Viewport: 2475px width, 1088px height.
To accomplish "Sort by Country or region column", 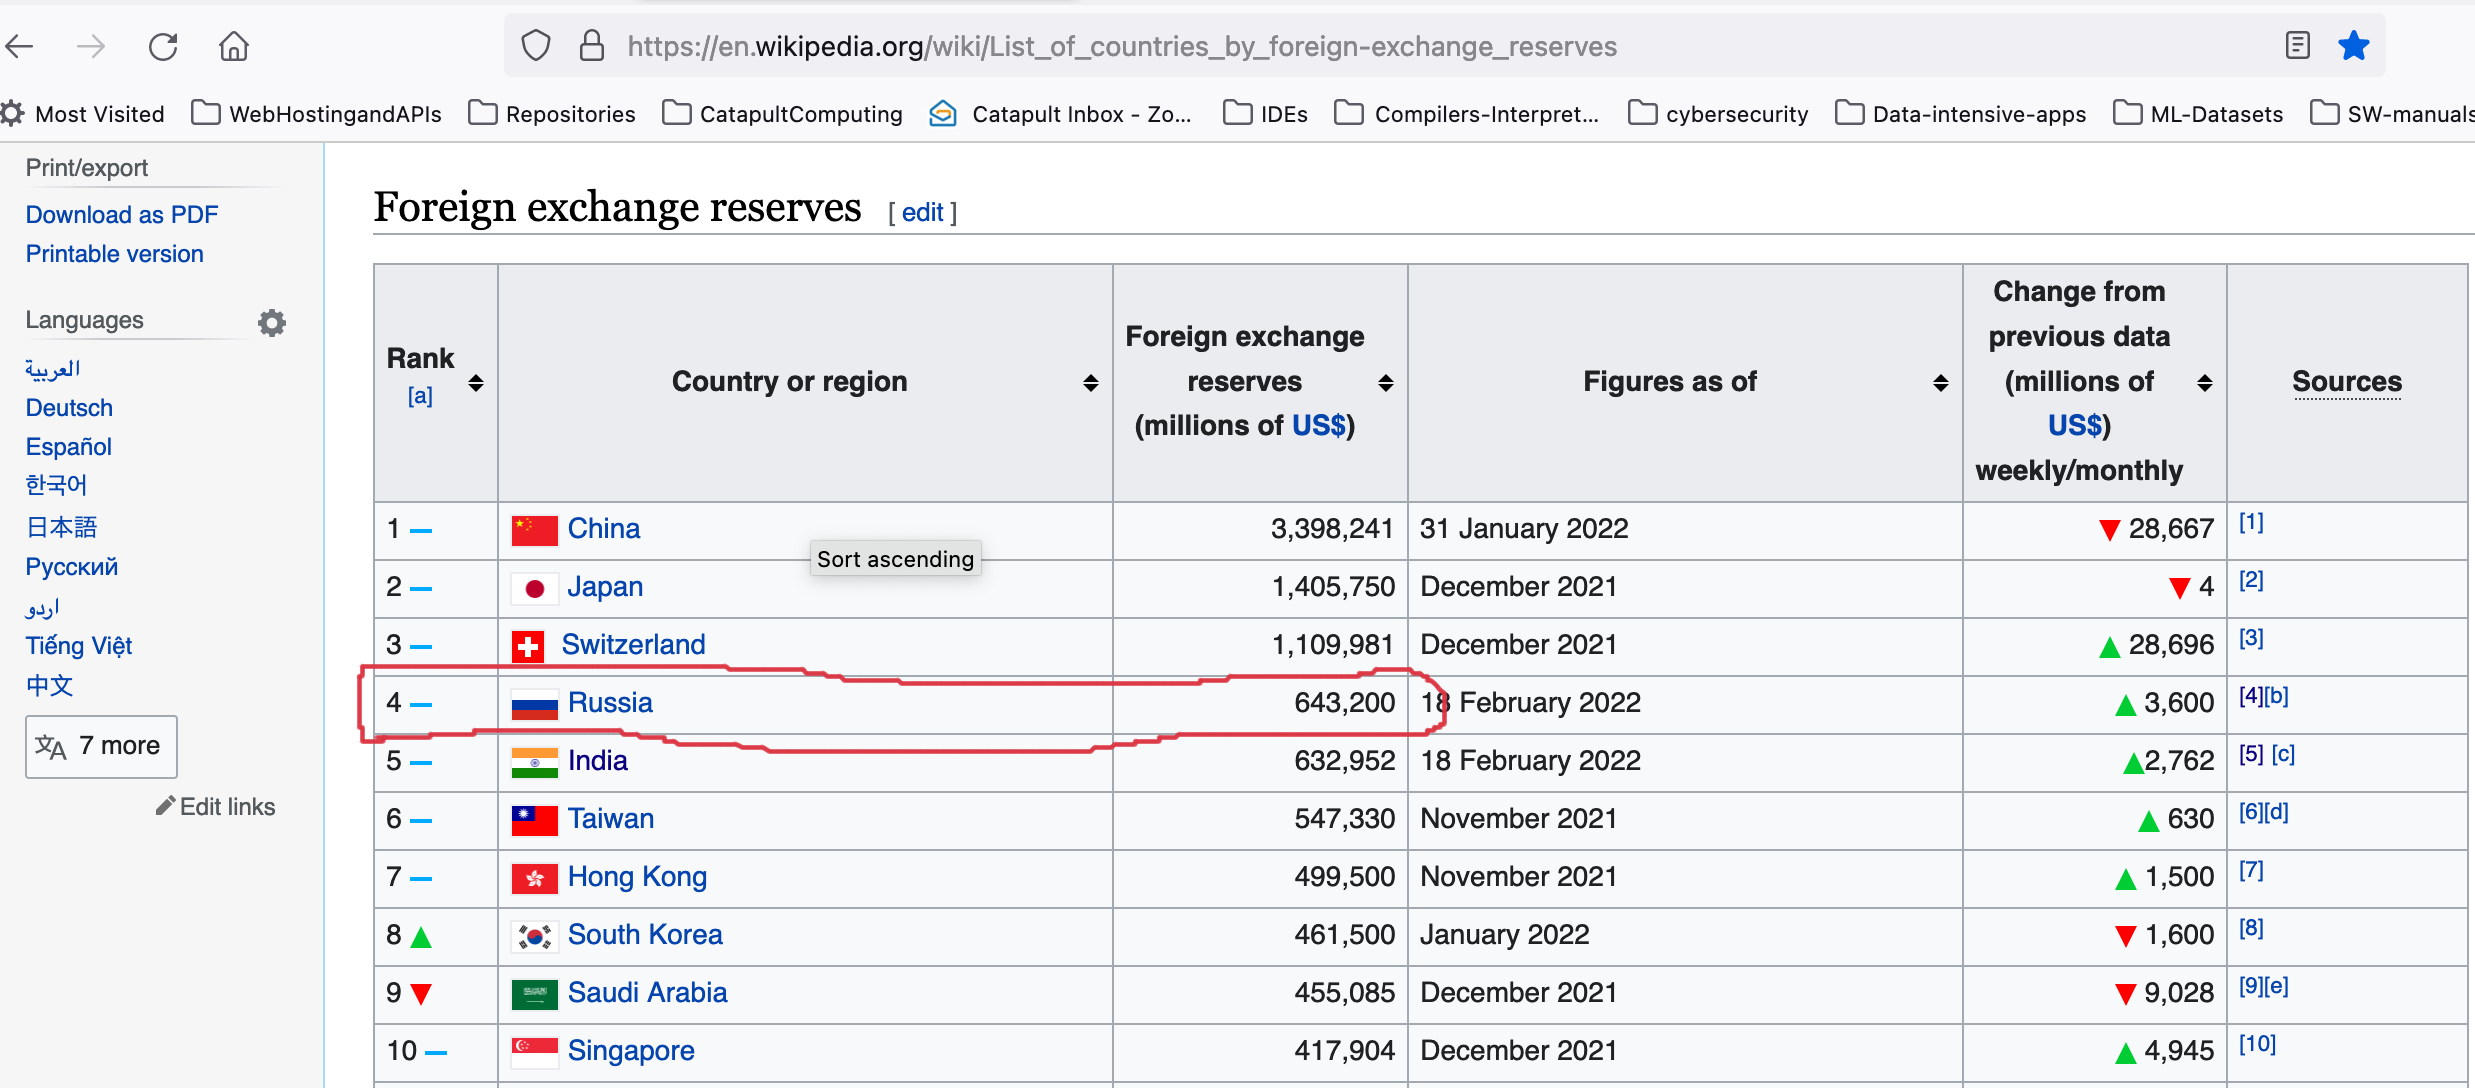I will point(1090,383).
